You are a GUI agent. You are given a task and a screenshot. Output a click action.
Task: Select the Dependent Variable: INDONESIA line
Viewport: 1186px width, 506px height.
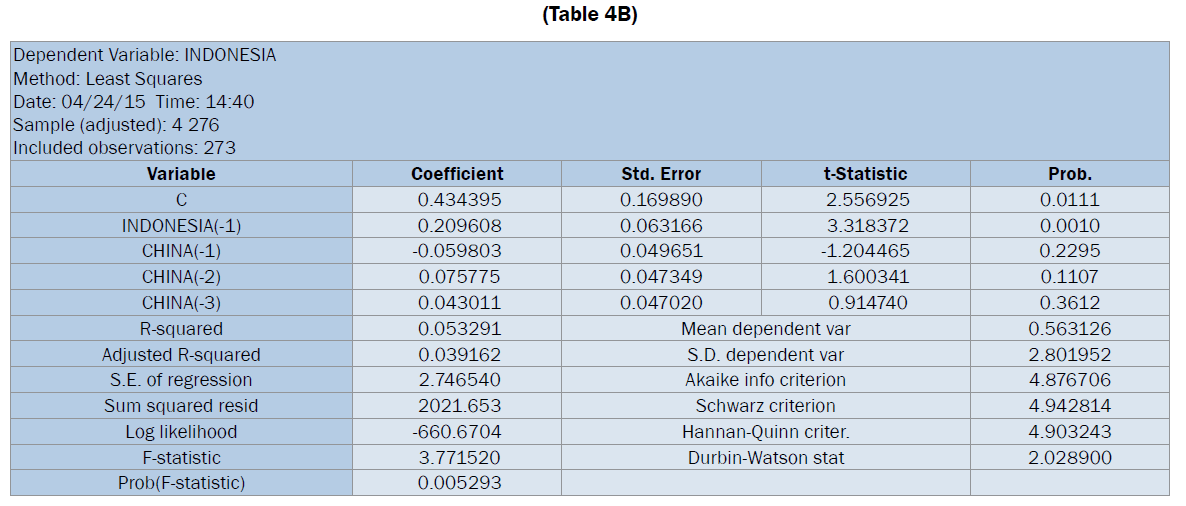[145, 56]
